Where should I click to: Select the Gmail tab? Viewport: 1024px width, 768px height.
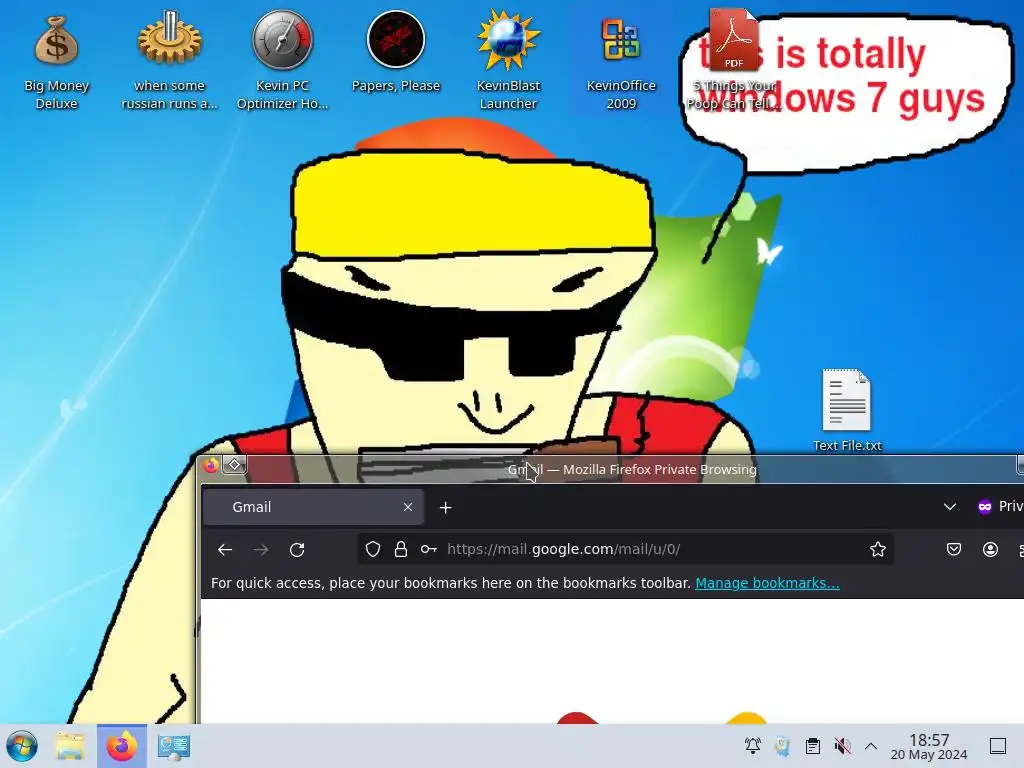tap(313, 507)
